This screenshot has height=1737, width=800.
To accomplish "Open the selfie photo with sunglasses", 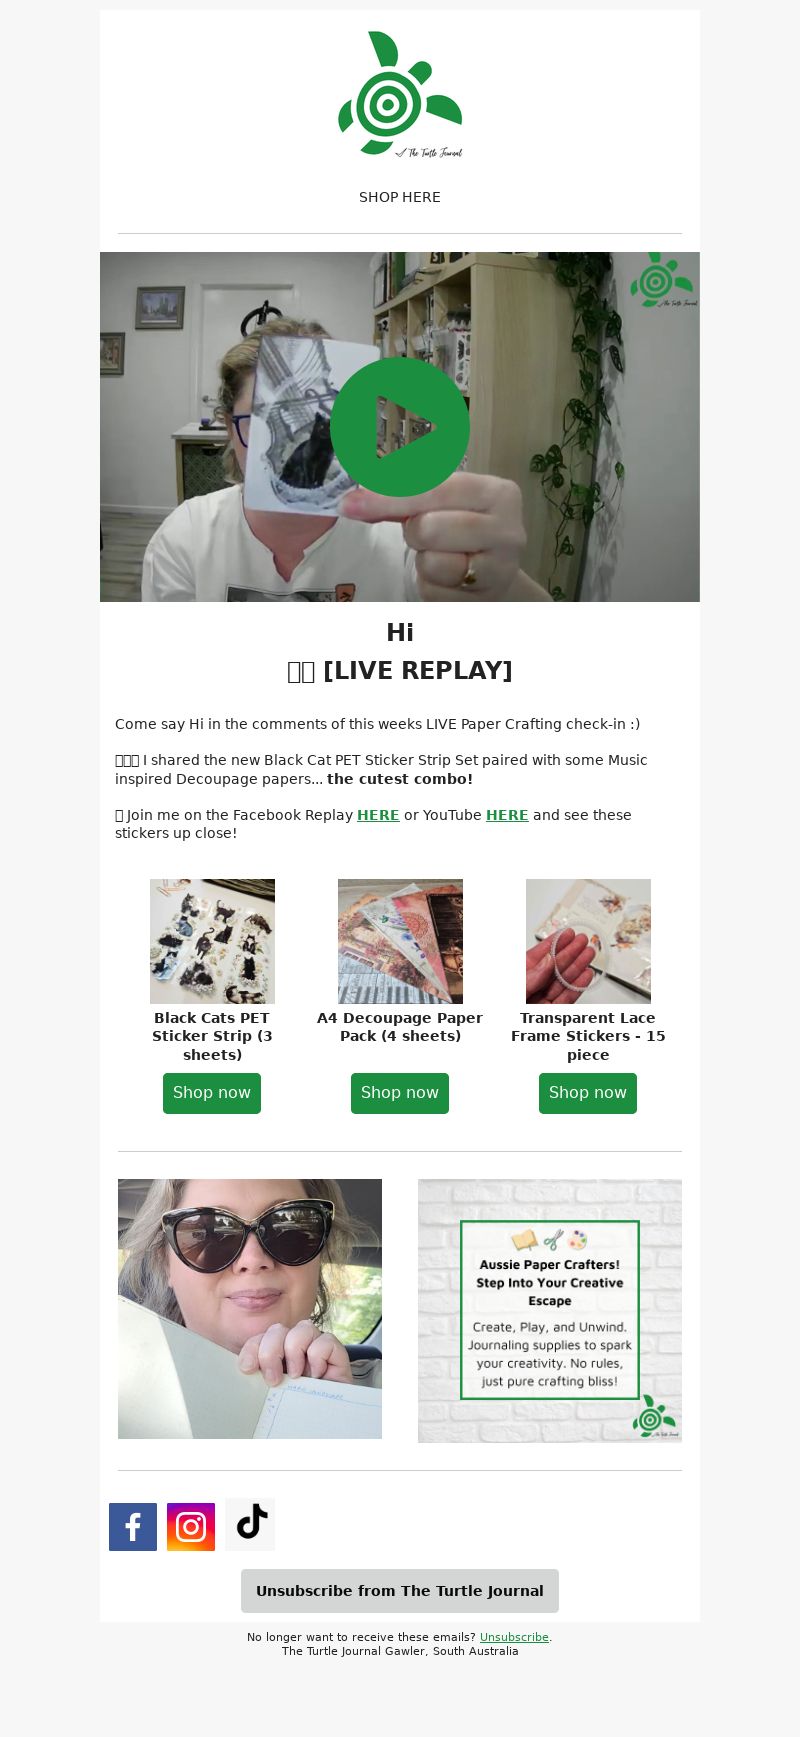I will pos(250,1309).
